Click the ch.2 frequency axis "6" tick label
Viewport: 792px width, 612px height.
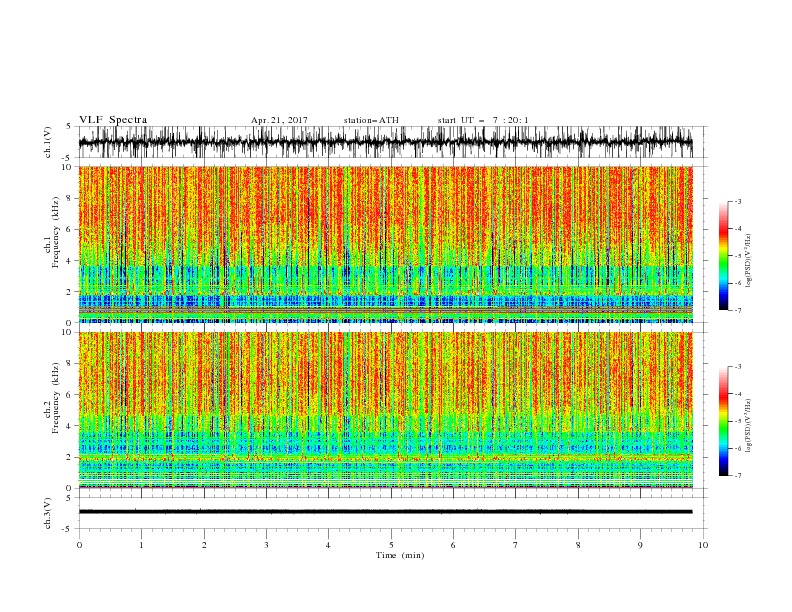click(x=69, y=394)
